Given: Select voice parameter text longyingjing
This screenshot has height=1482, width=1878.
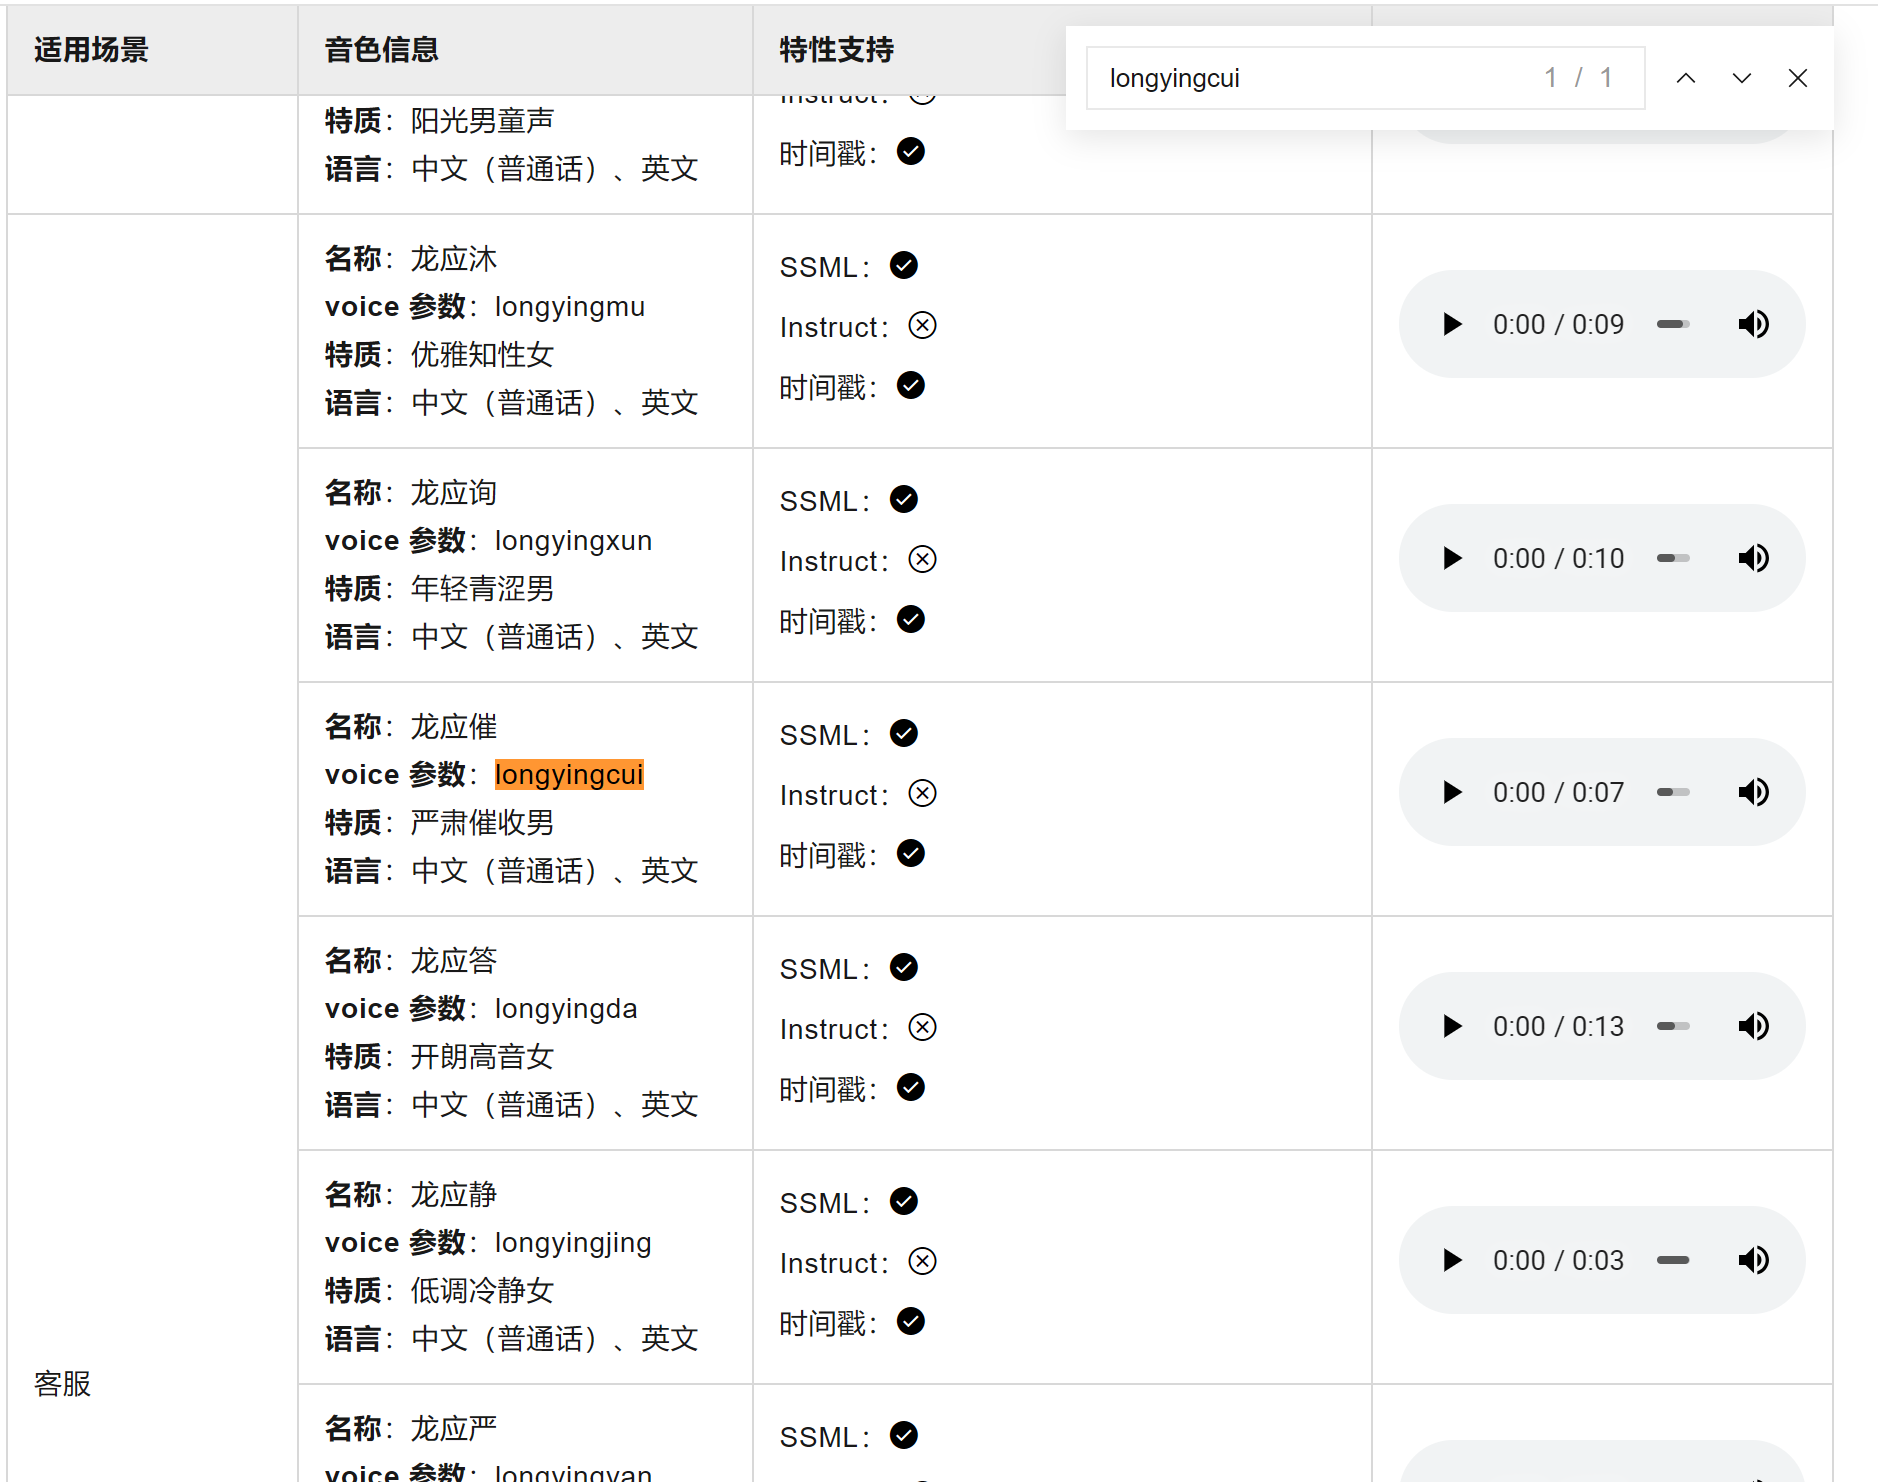Looking at the screenshot, I should point(573,1242).
